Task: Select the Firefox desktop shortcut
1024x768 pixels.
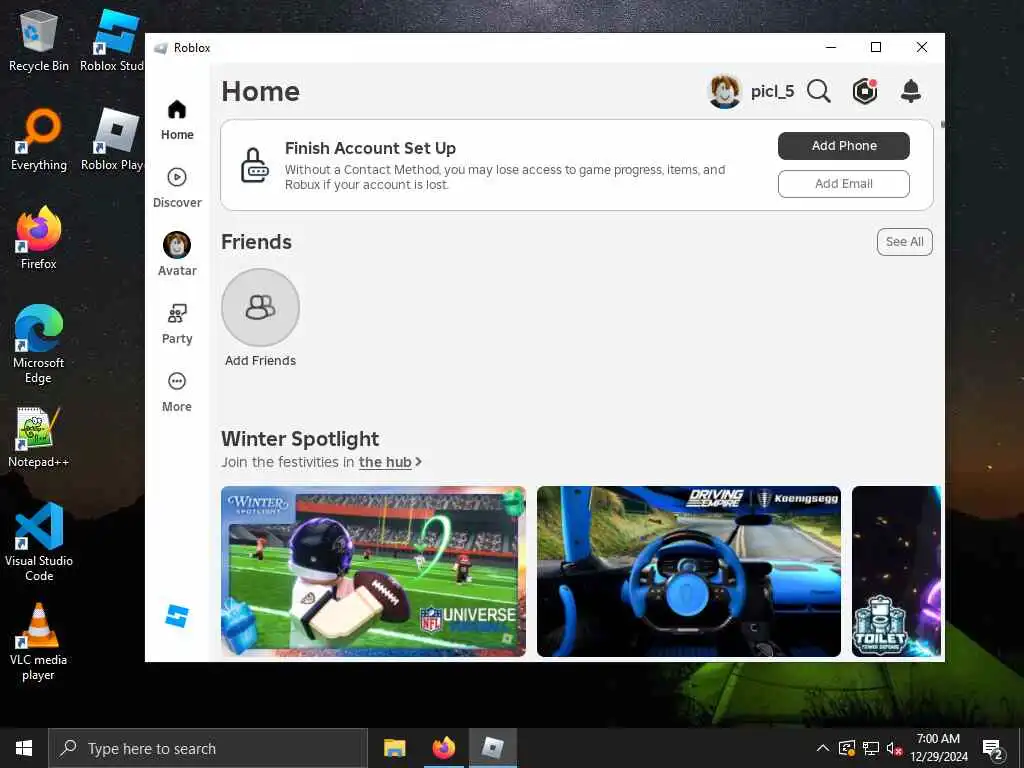Action: pos(39,238)
